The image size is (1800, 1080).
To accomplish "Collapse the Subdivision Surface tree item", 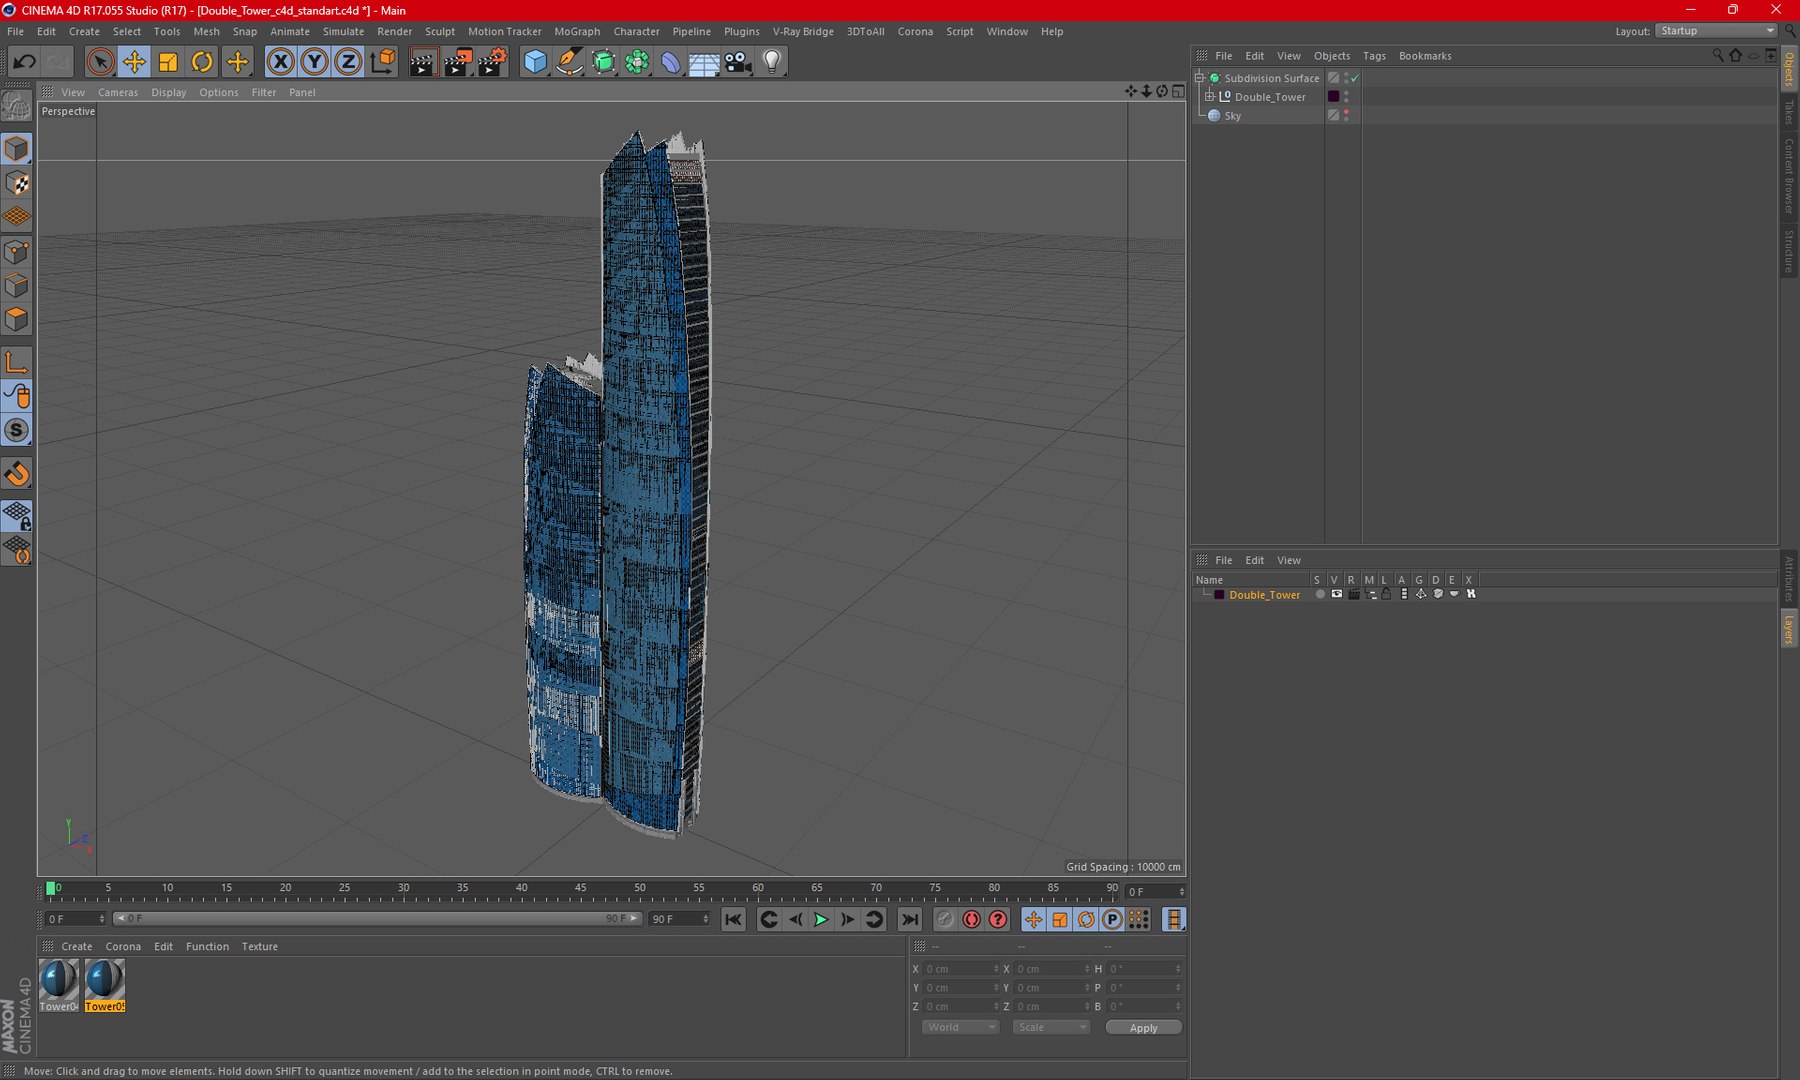I will click(x=1199, y=78).
